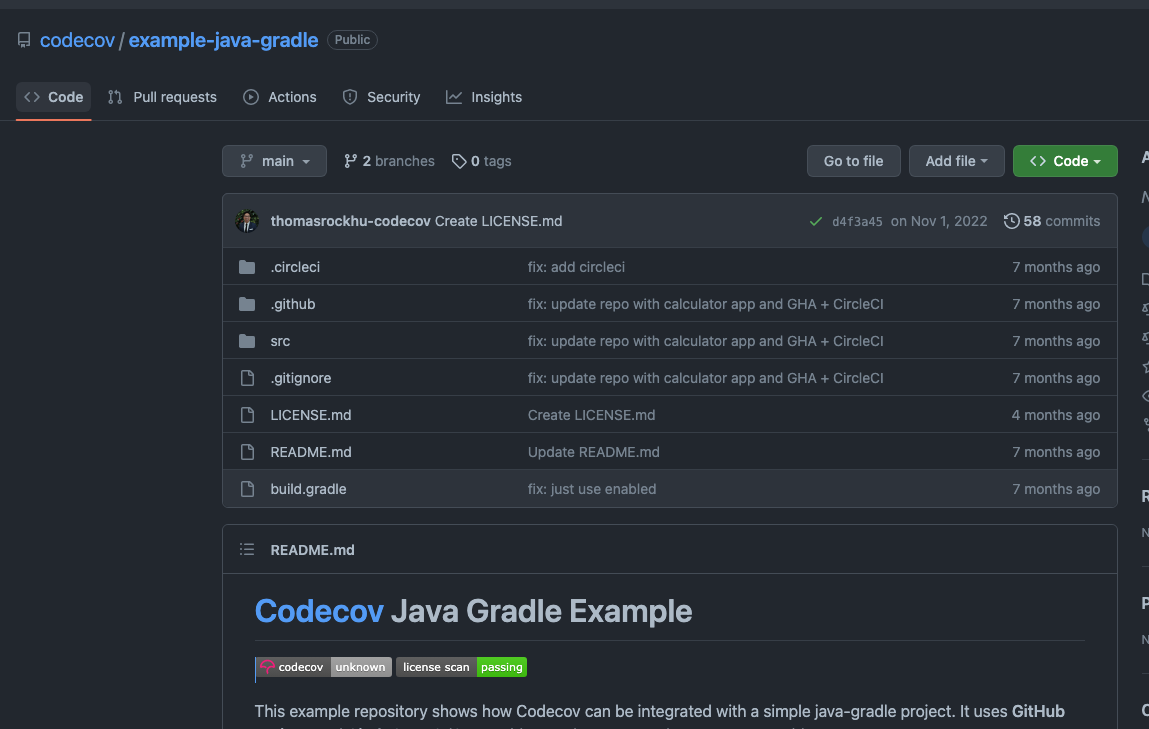Click the README.md panel header title
Screen dimensions: 1149x729
tap(312, 550)
